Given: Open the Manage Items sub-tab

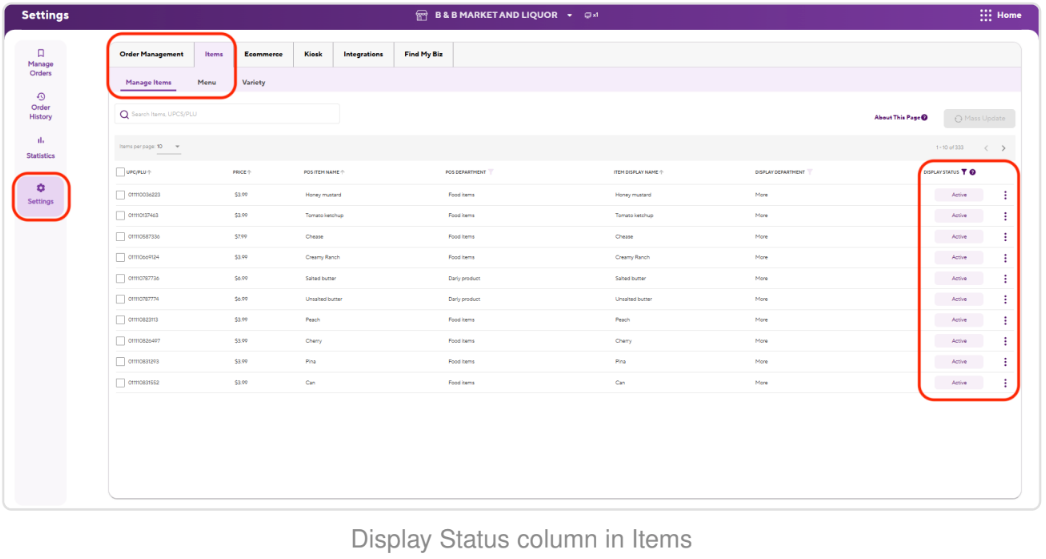Looking at the screenshot, I should 148,82.
